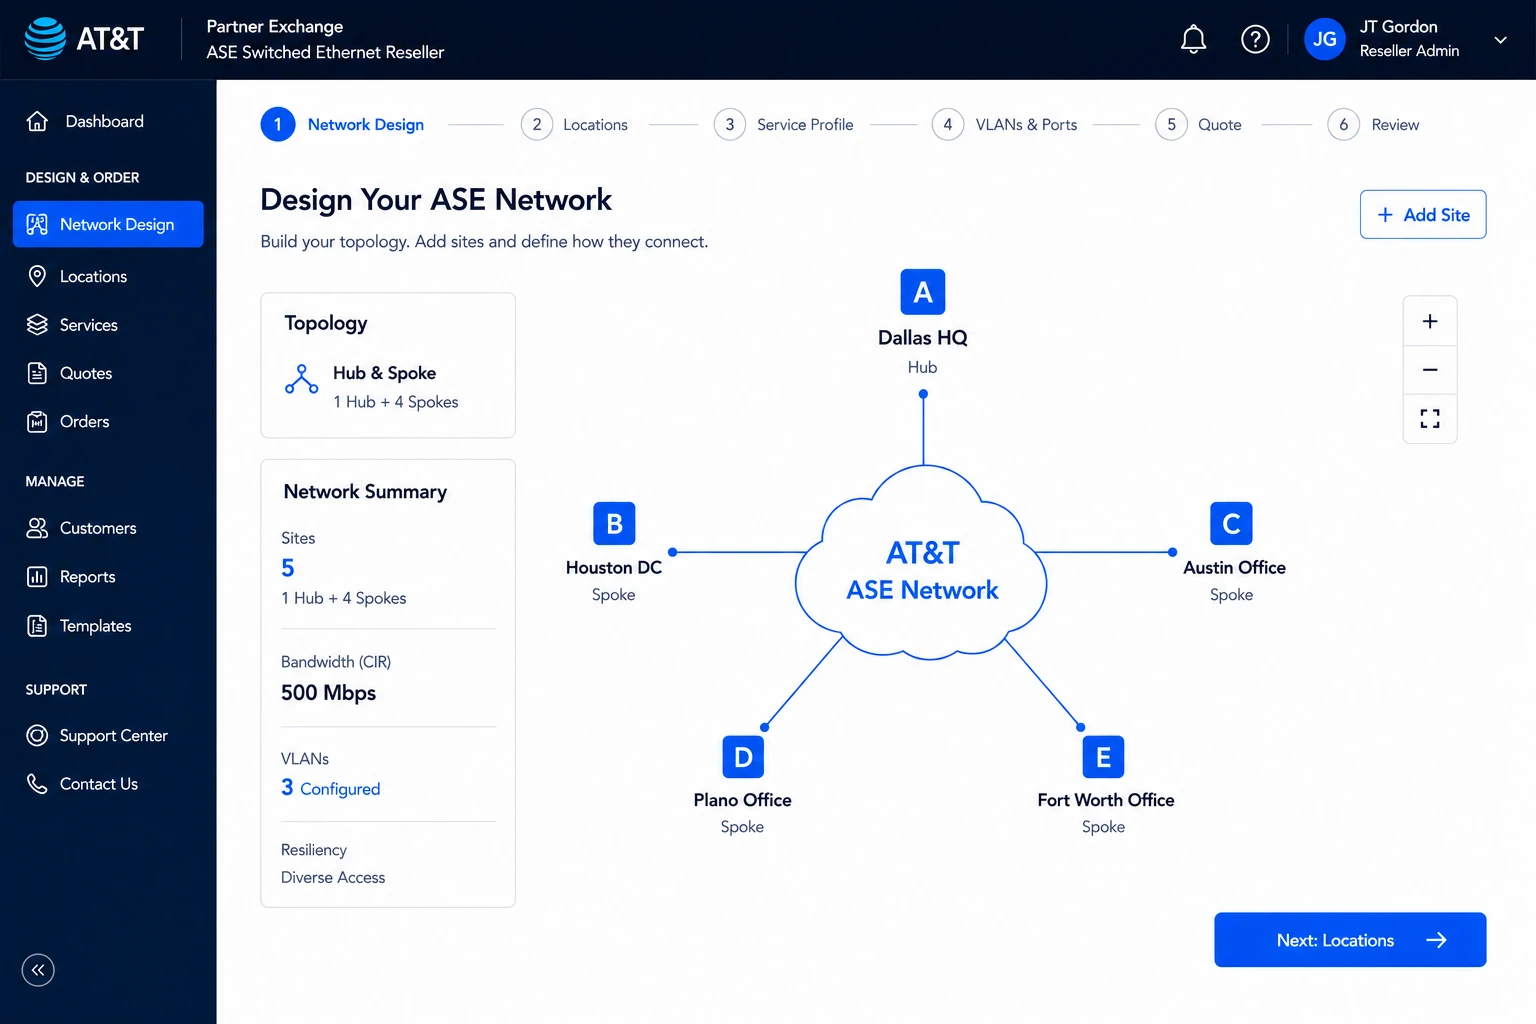Click the 'Austin Office' label
The width and height of the screenshot is (1536, 1024).
tap(1234, 567)
